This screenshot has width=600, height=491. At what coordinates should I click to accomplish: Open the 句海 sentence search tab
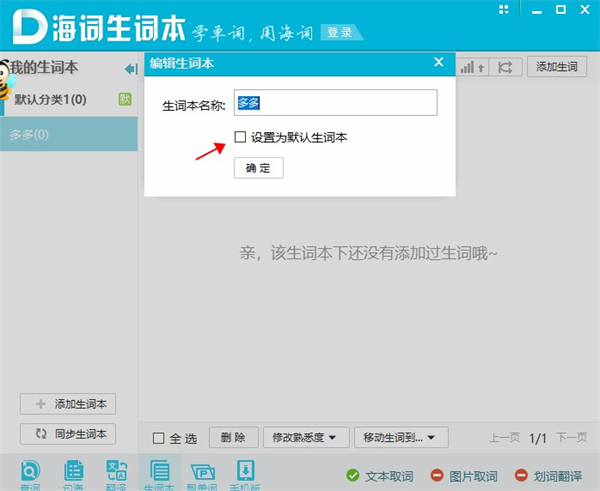[x=73, y=475]
